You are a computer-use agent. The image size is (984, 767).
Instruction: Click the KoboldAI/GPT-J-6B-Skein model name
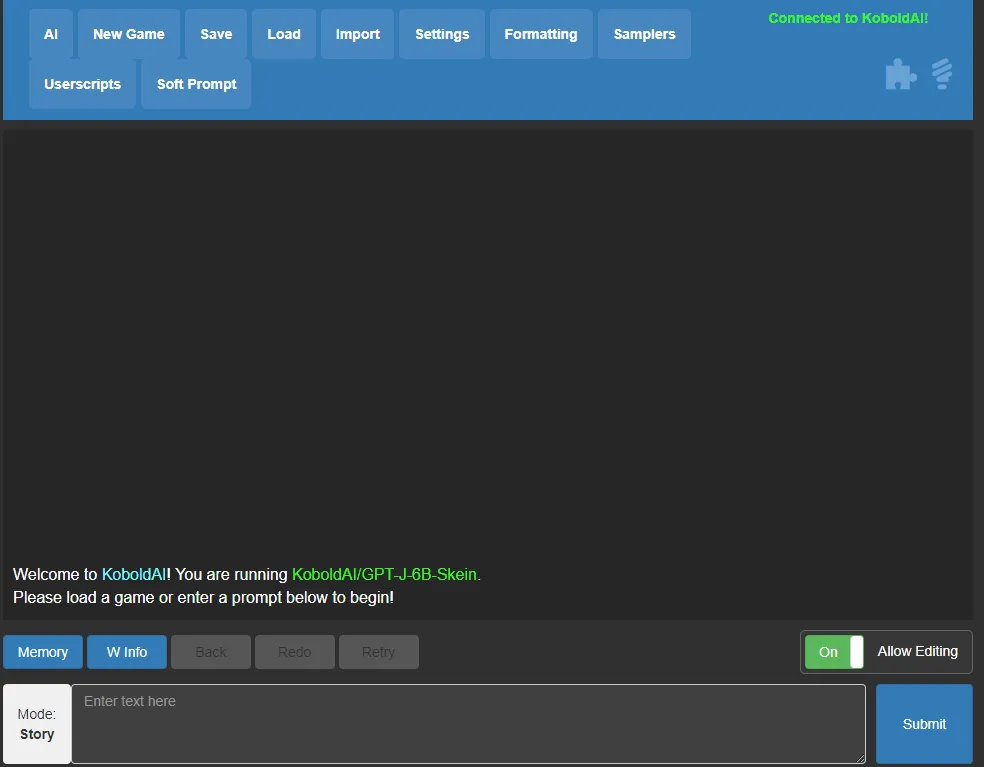tap(384, 574)
